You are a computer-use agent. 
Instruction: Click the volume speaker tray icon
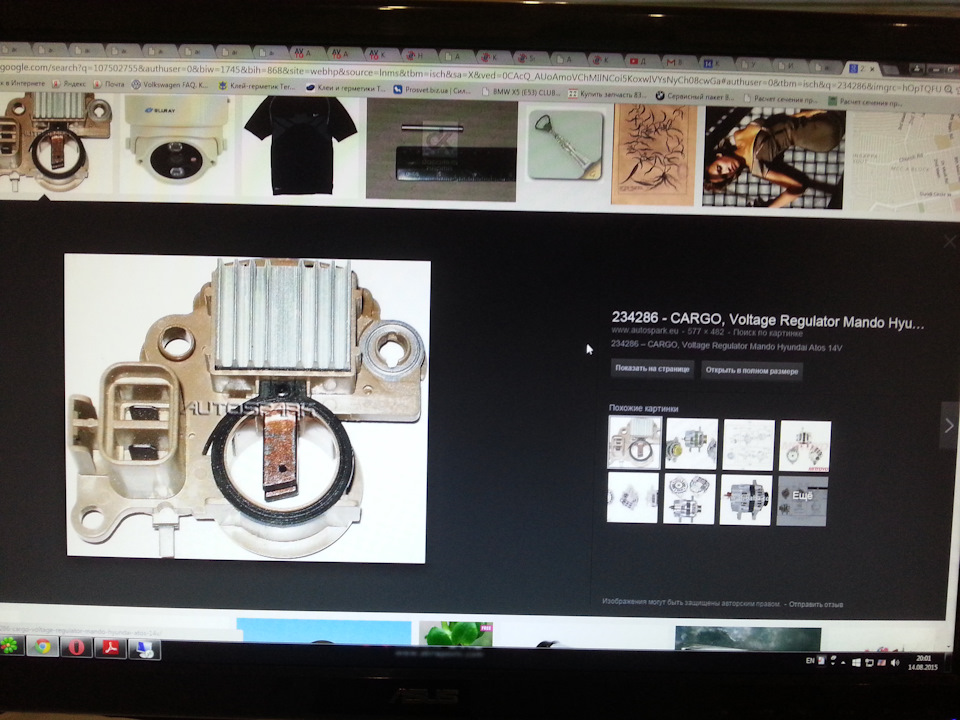[895, 663]
